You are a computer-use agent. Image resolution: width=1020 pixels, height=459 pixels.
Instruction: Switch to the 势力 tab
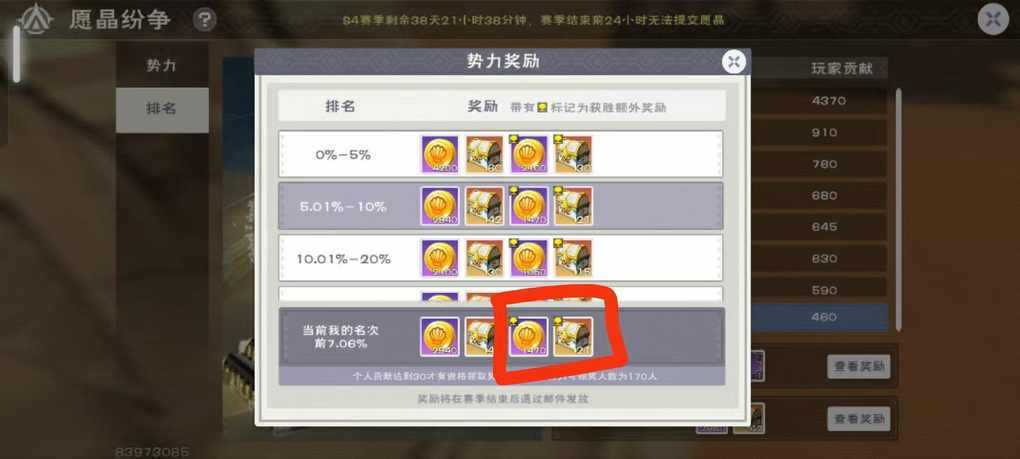point(161,65)
